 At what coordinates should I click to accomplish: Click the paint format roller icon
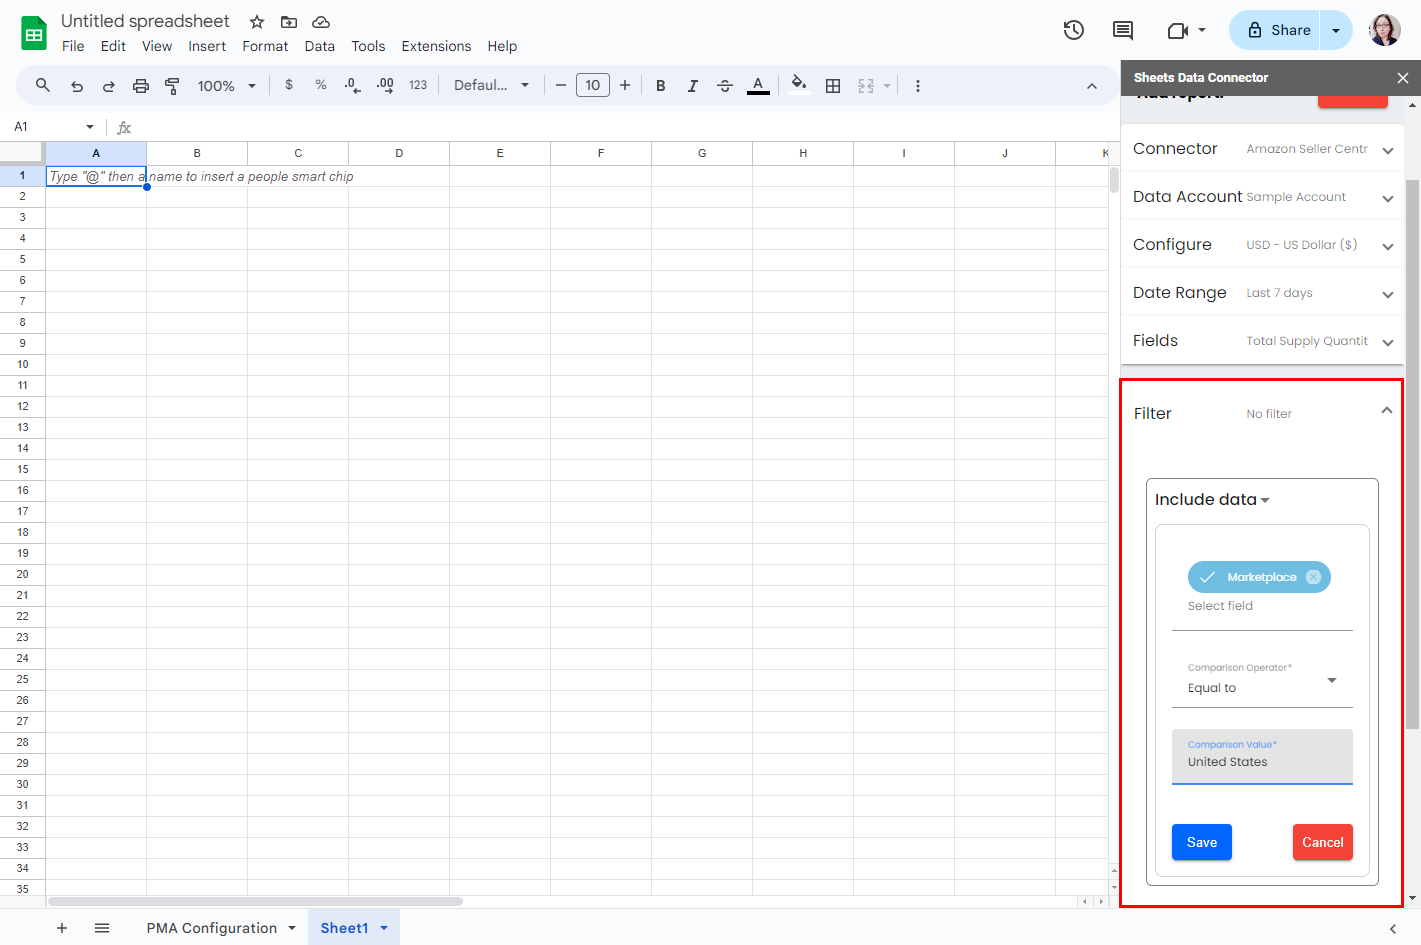click(x=172, y=86)
